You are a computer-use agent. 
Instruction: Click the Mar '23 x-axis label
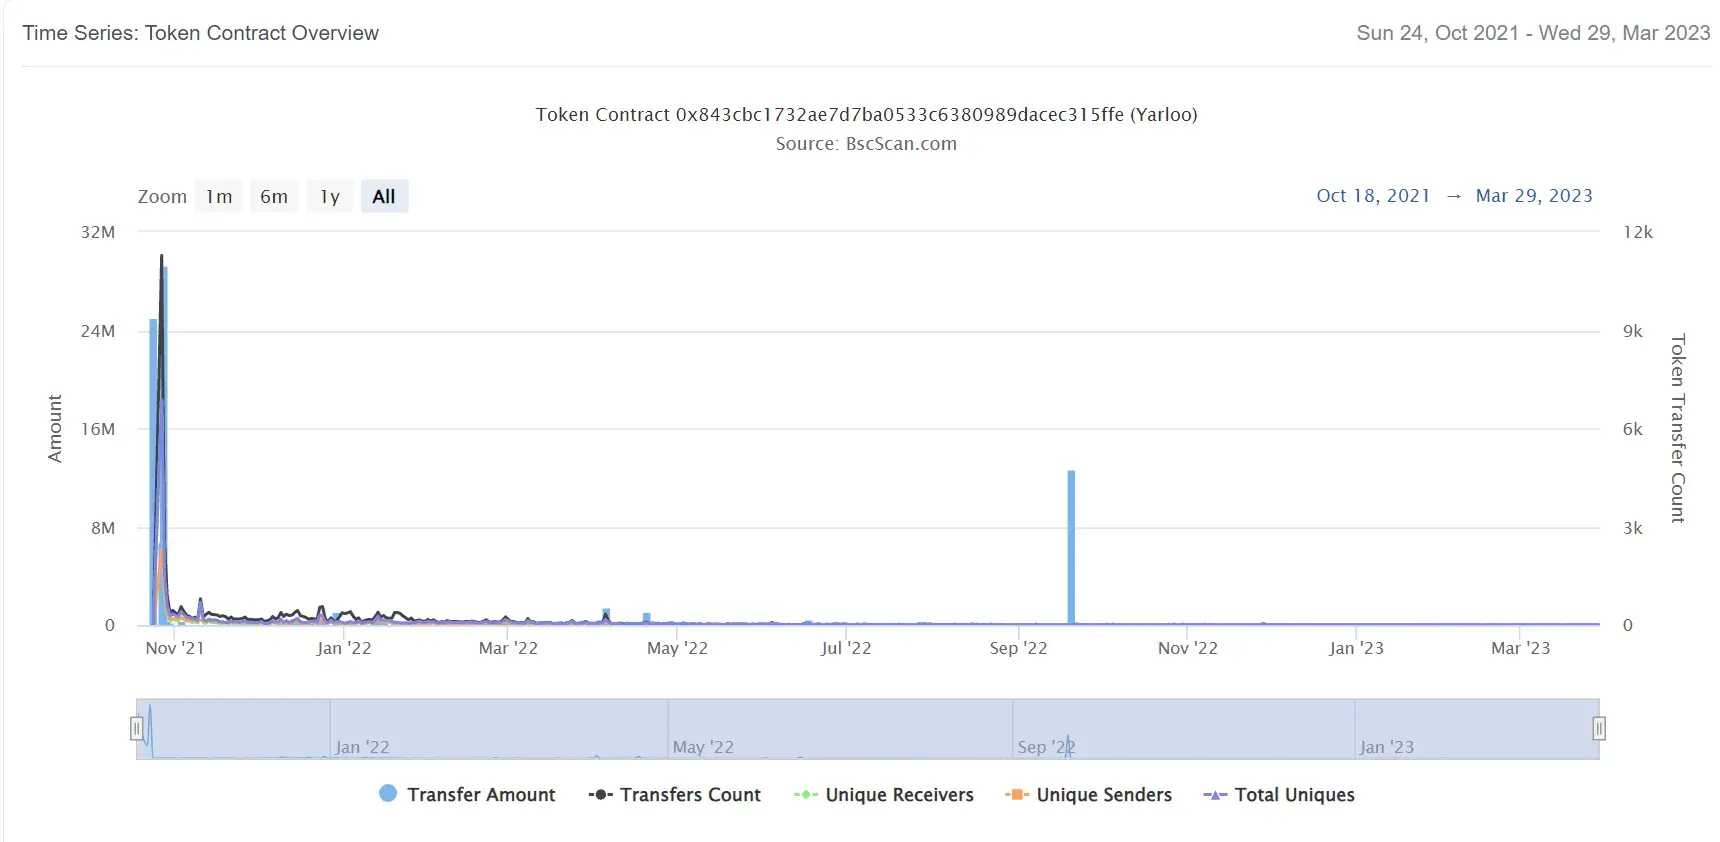click(x=1520, y=648)
